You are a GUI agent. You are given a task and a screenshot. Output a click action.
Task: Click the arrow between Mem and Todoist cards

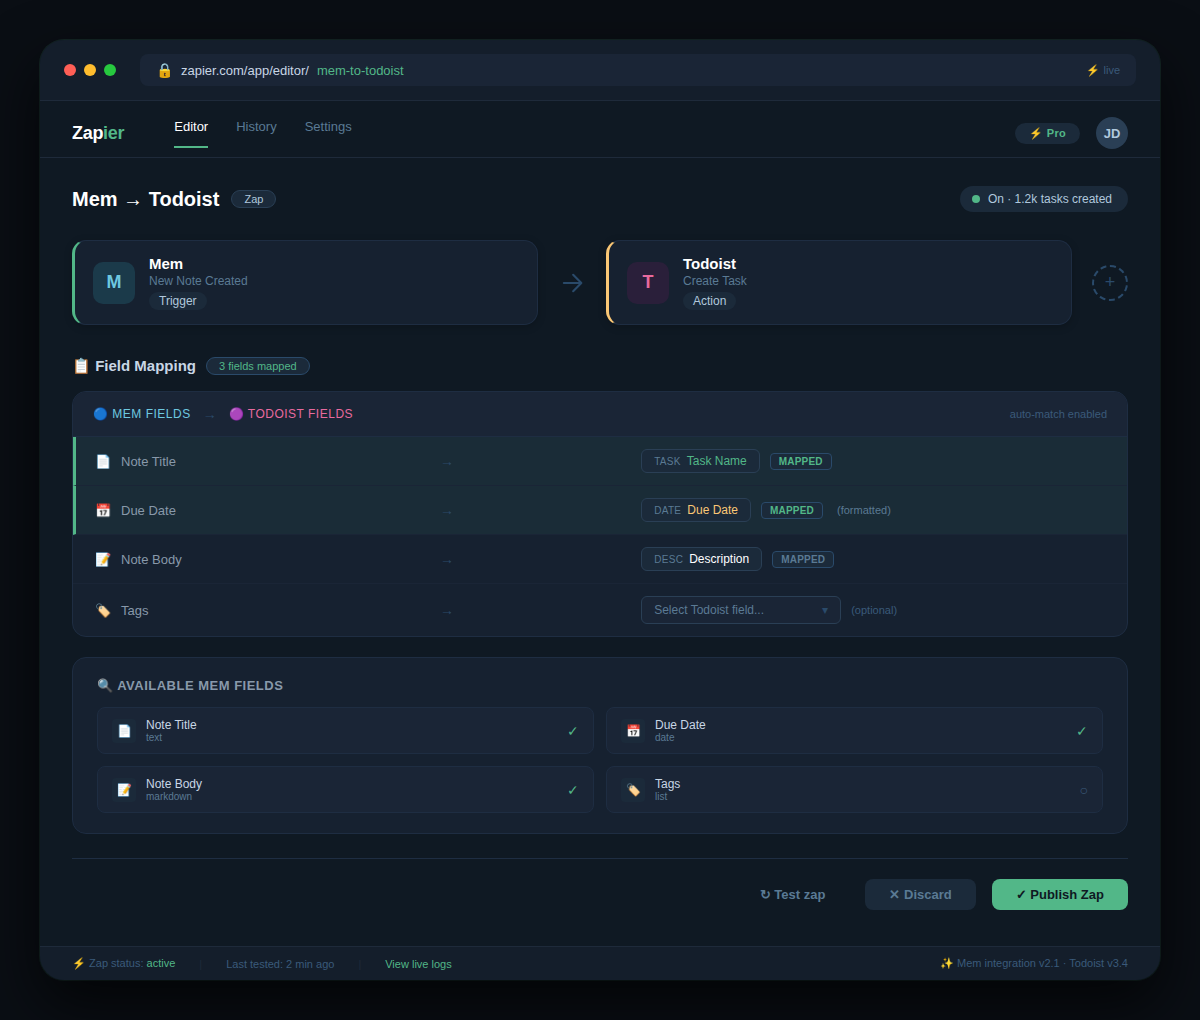point(572,283)
